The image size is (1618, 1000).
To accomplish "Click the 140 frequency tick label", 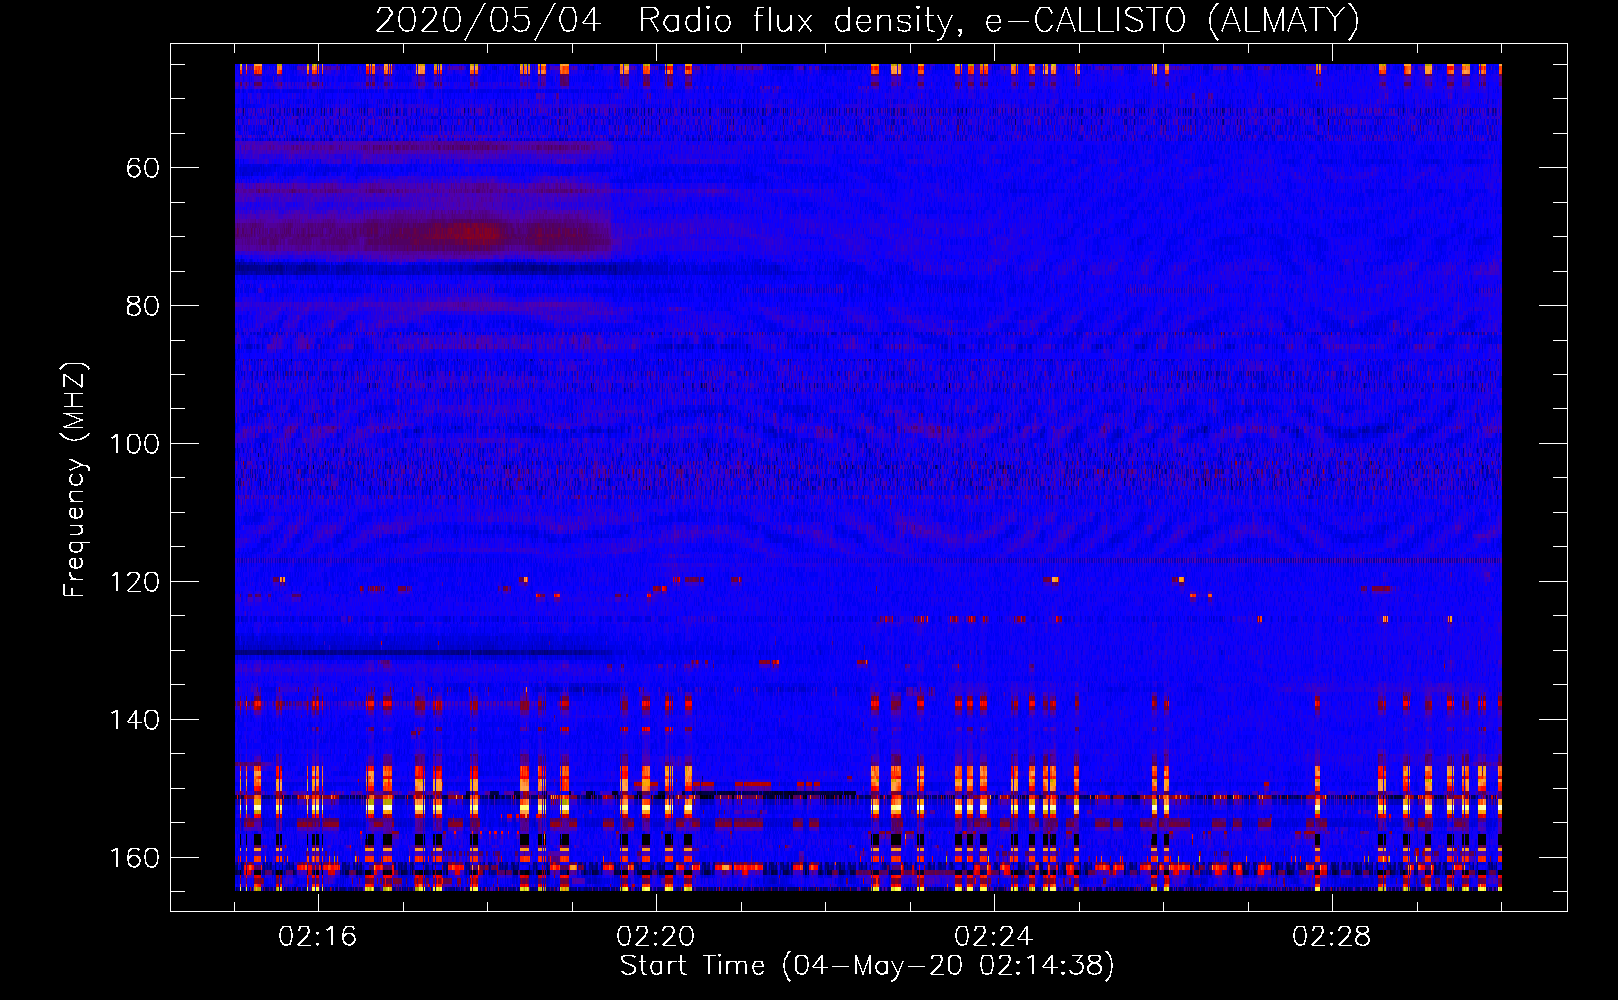I will [134, 720].
